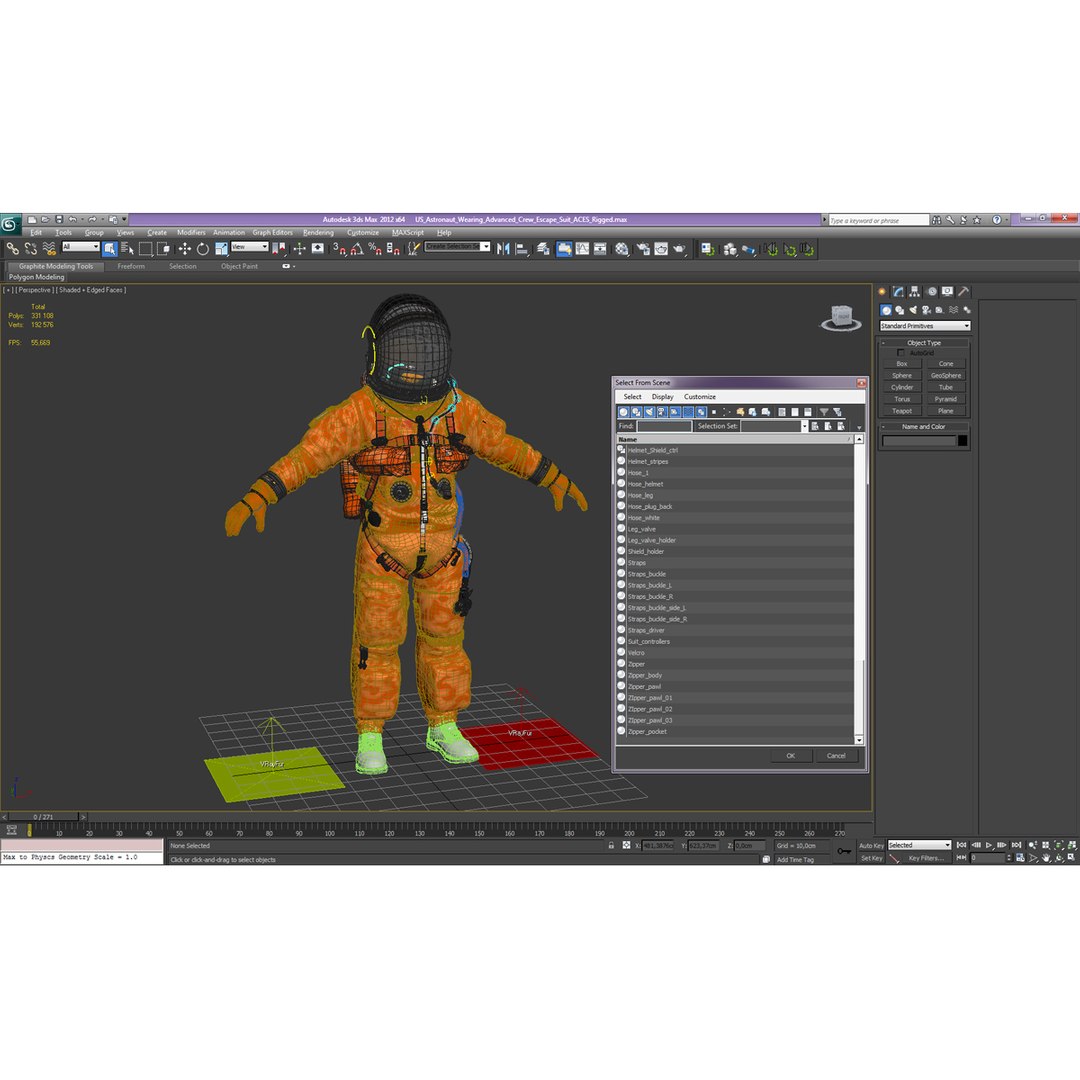
Task: Click the ViewCube in the viewport
Action: [841, 319]
